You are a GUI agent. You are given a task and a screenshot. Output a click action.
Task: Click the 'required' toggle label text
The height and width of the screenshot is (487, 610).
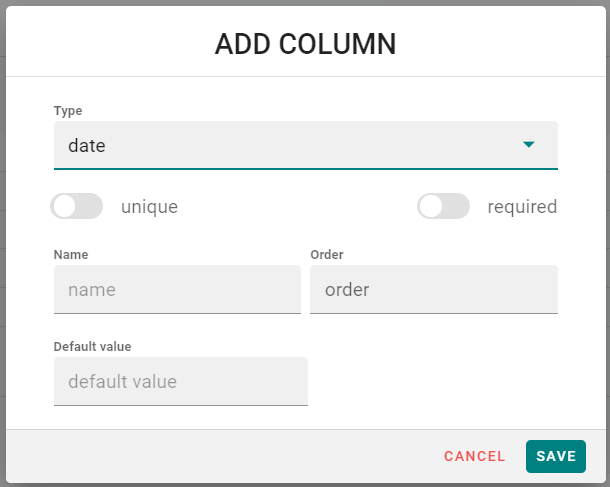[522, 207]
